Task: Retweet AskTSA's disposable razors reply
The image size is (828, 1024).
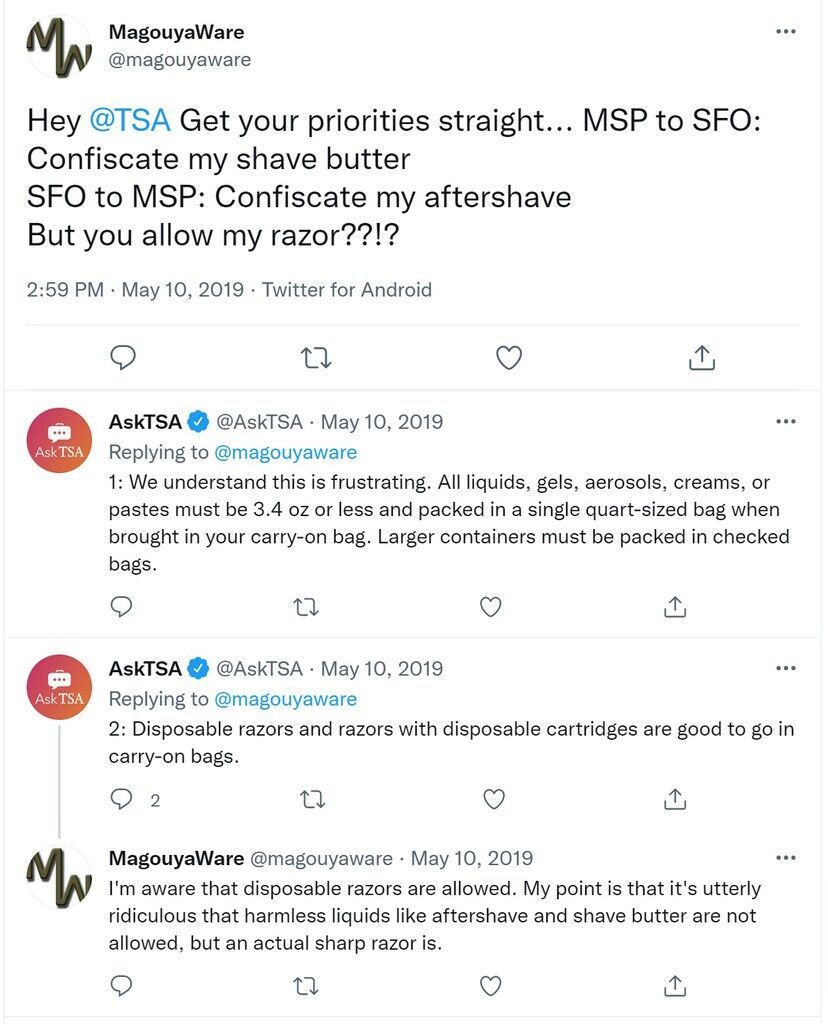Action: [x=311, y=799]
